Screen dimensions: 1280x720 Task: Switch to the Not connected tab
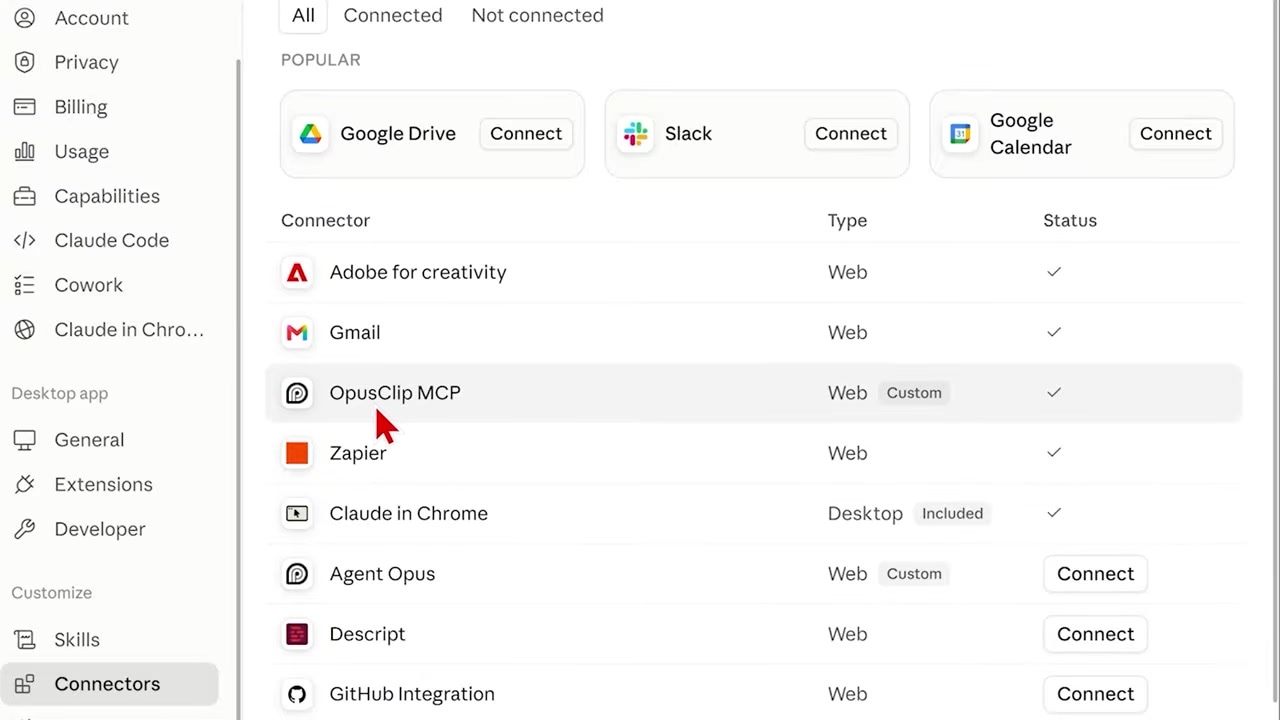tap(537, 15)
